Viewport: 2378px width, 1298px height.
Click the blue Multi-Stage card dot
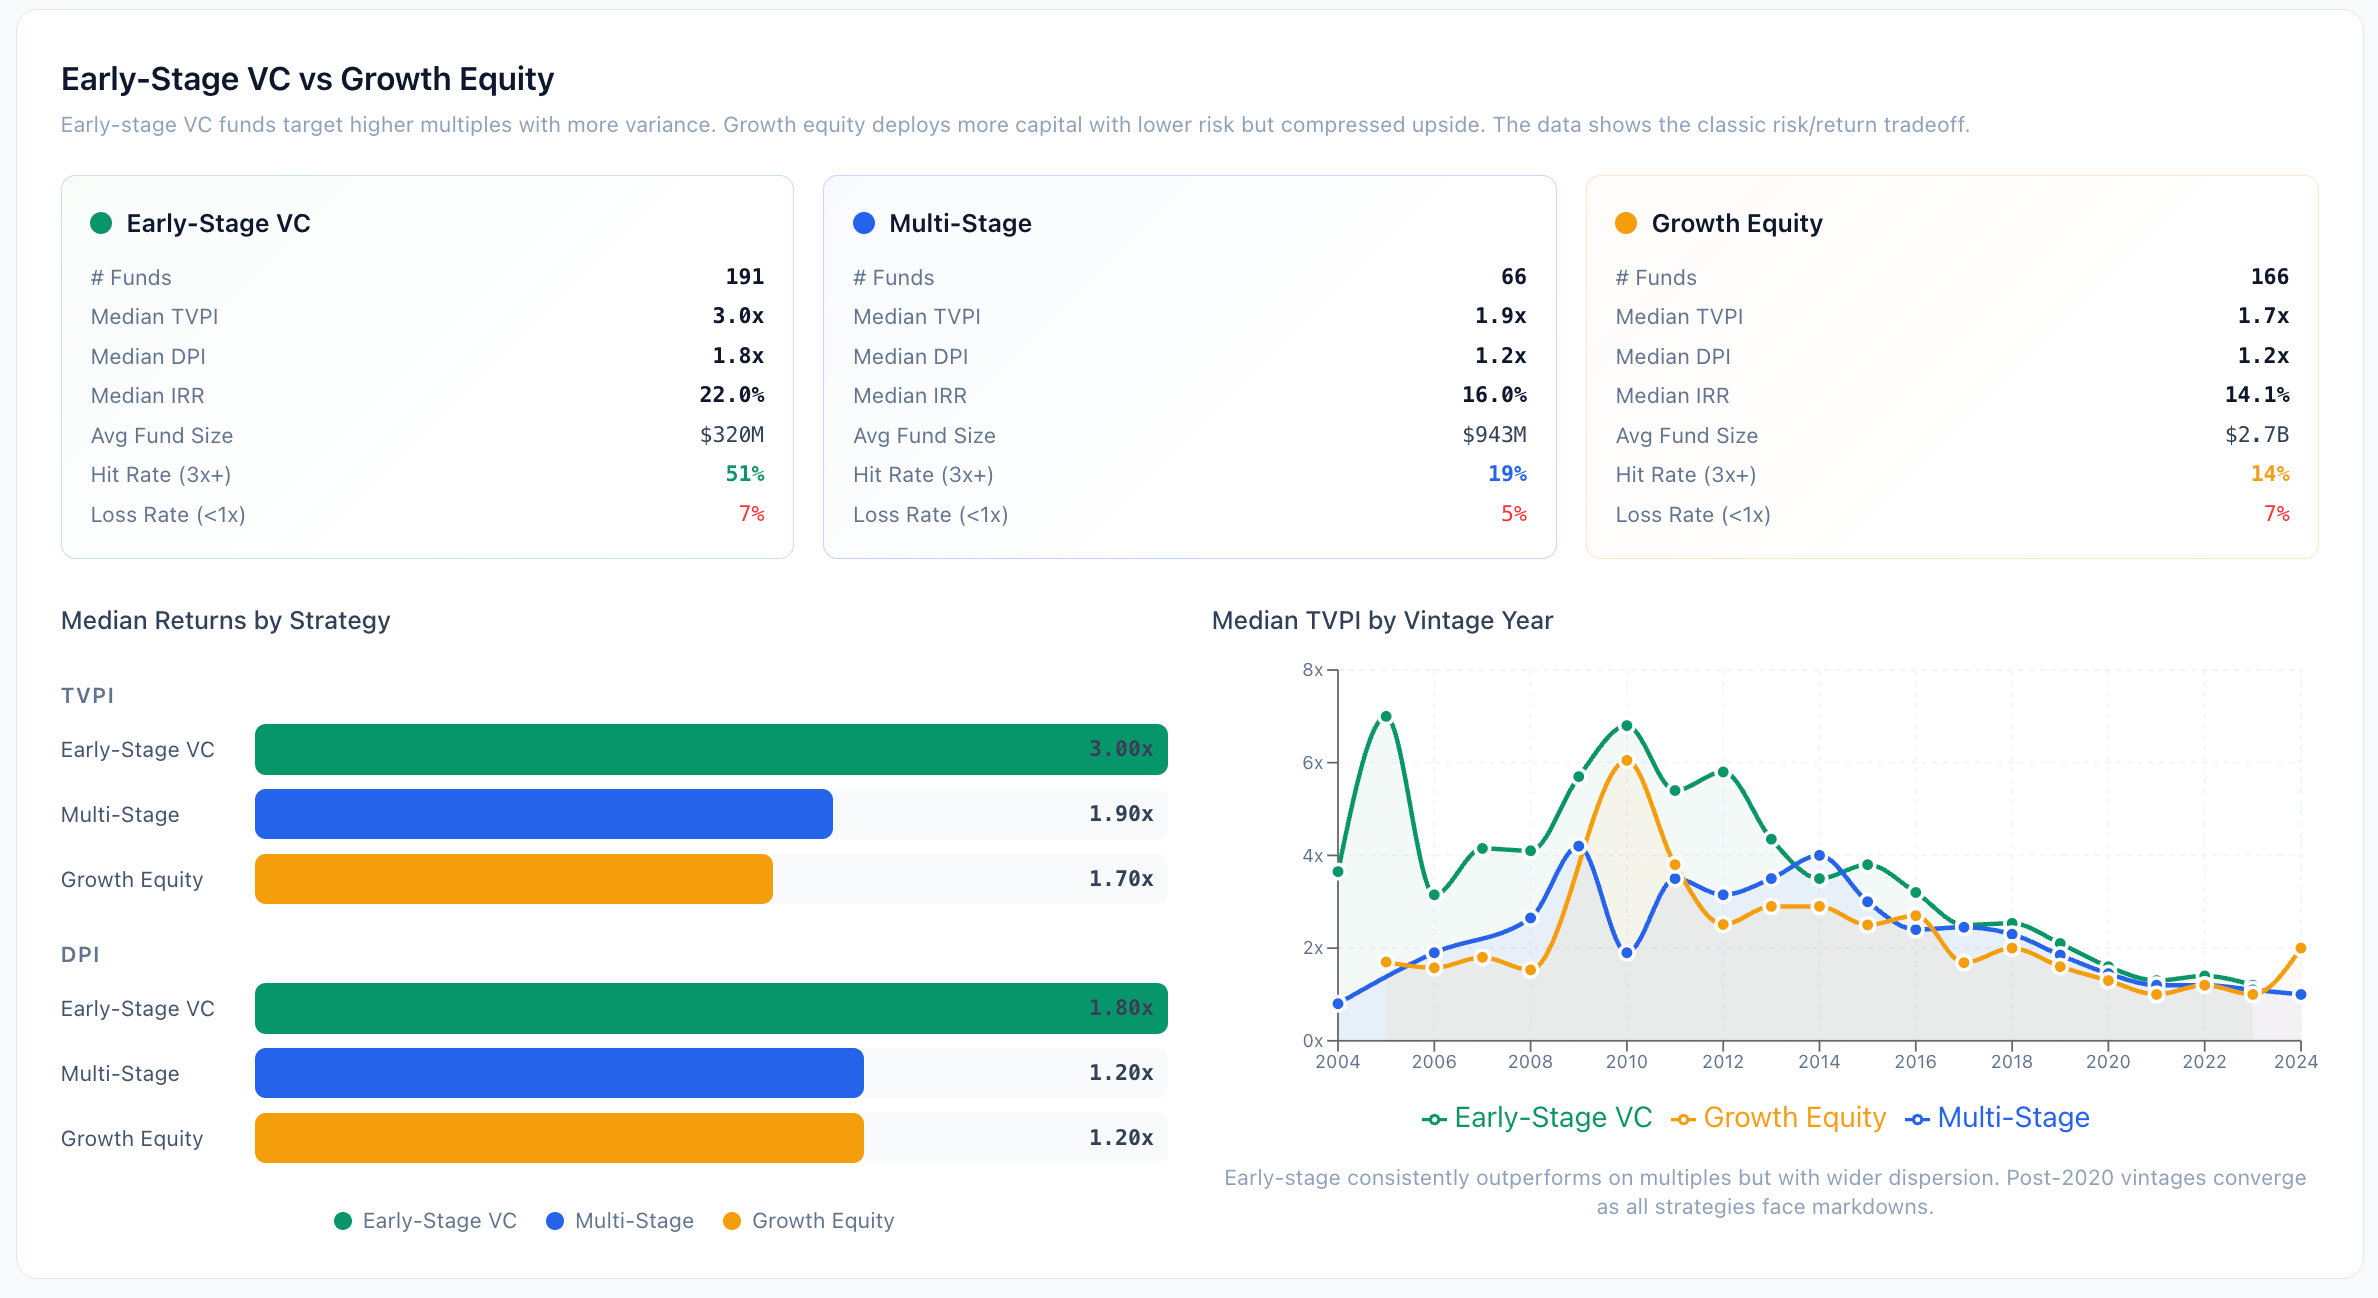tap(864, 223)
